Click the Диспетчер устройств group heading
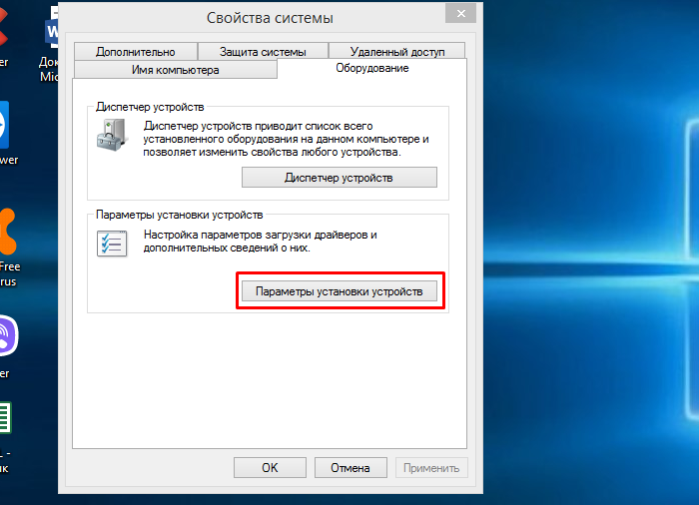Viewport: 699px width, 505px height. [150, 107]
